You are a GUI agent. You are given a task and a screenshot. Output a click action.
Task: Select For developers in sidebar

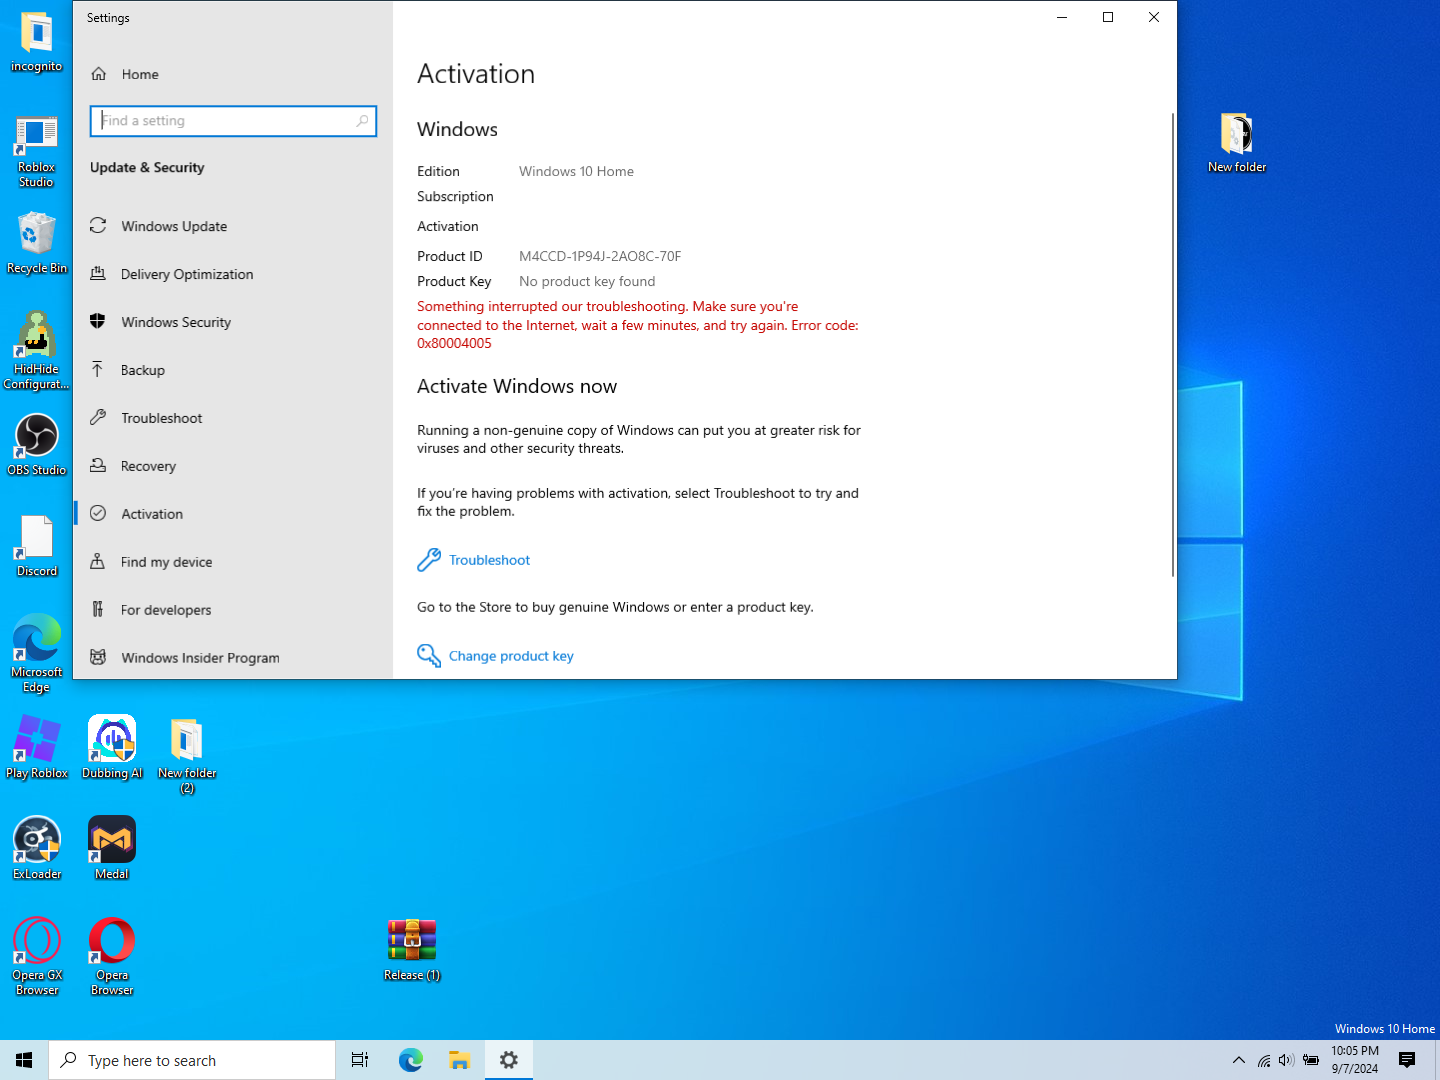[166, 610]
